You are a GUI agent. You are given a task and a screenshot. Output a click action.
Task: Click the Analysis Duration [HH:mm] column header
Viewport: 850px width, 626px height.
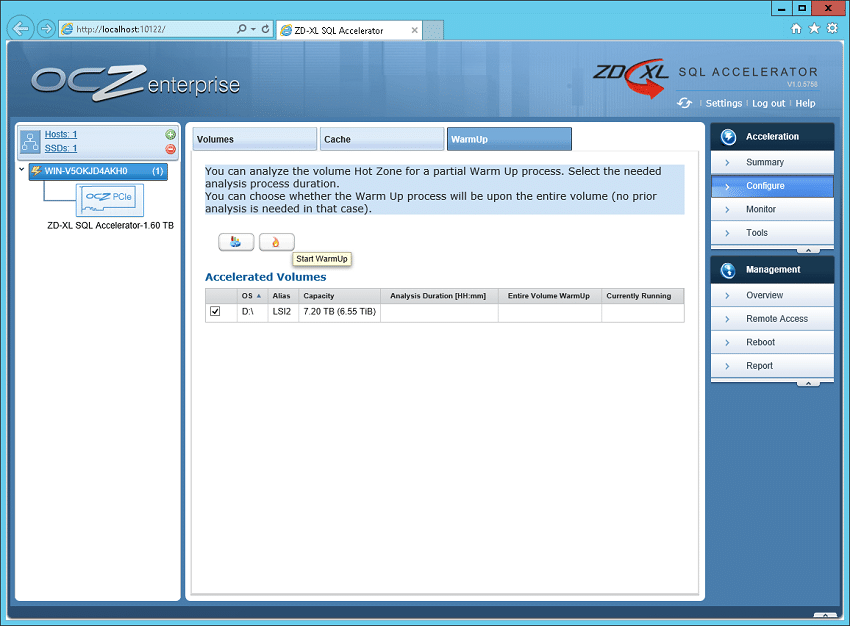439,295
